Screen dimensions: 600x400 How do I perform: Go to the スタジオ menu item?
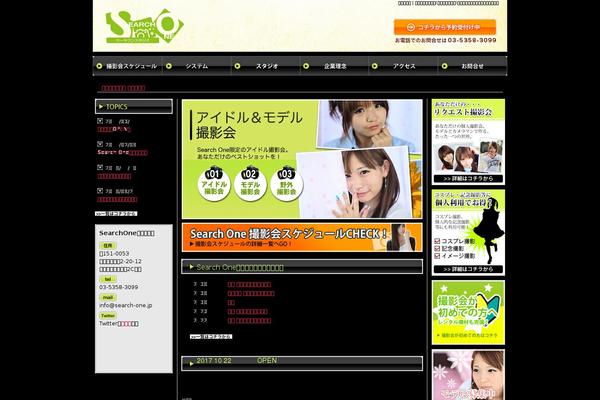coord(266,66)
